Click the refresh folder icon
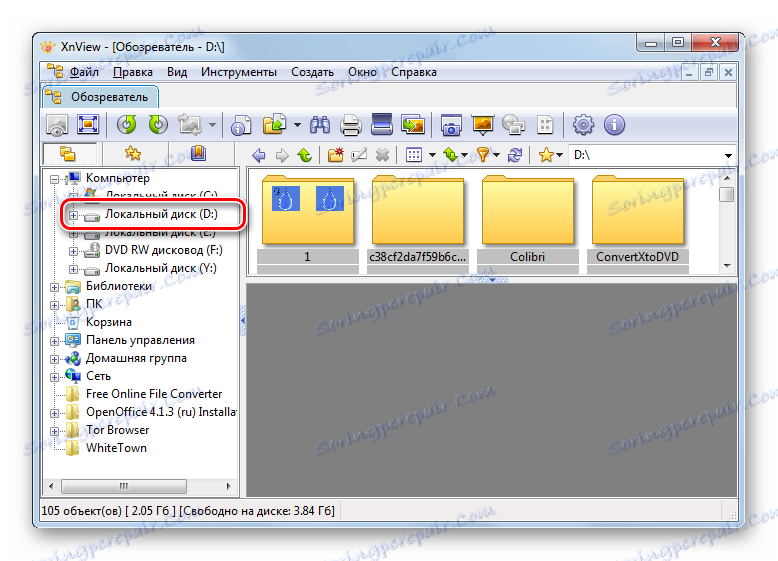The image size is (778, 561). click(x=515, y=155)
